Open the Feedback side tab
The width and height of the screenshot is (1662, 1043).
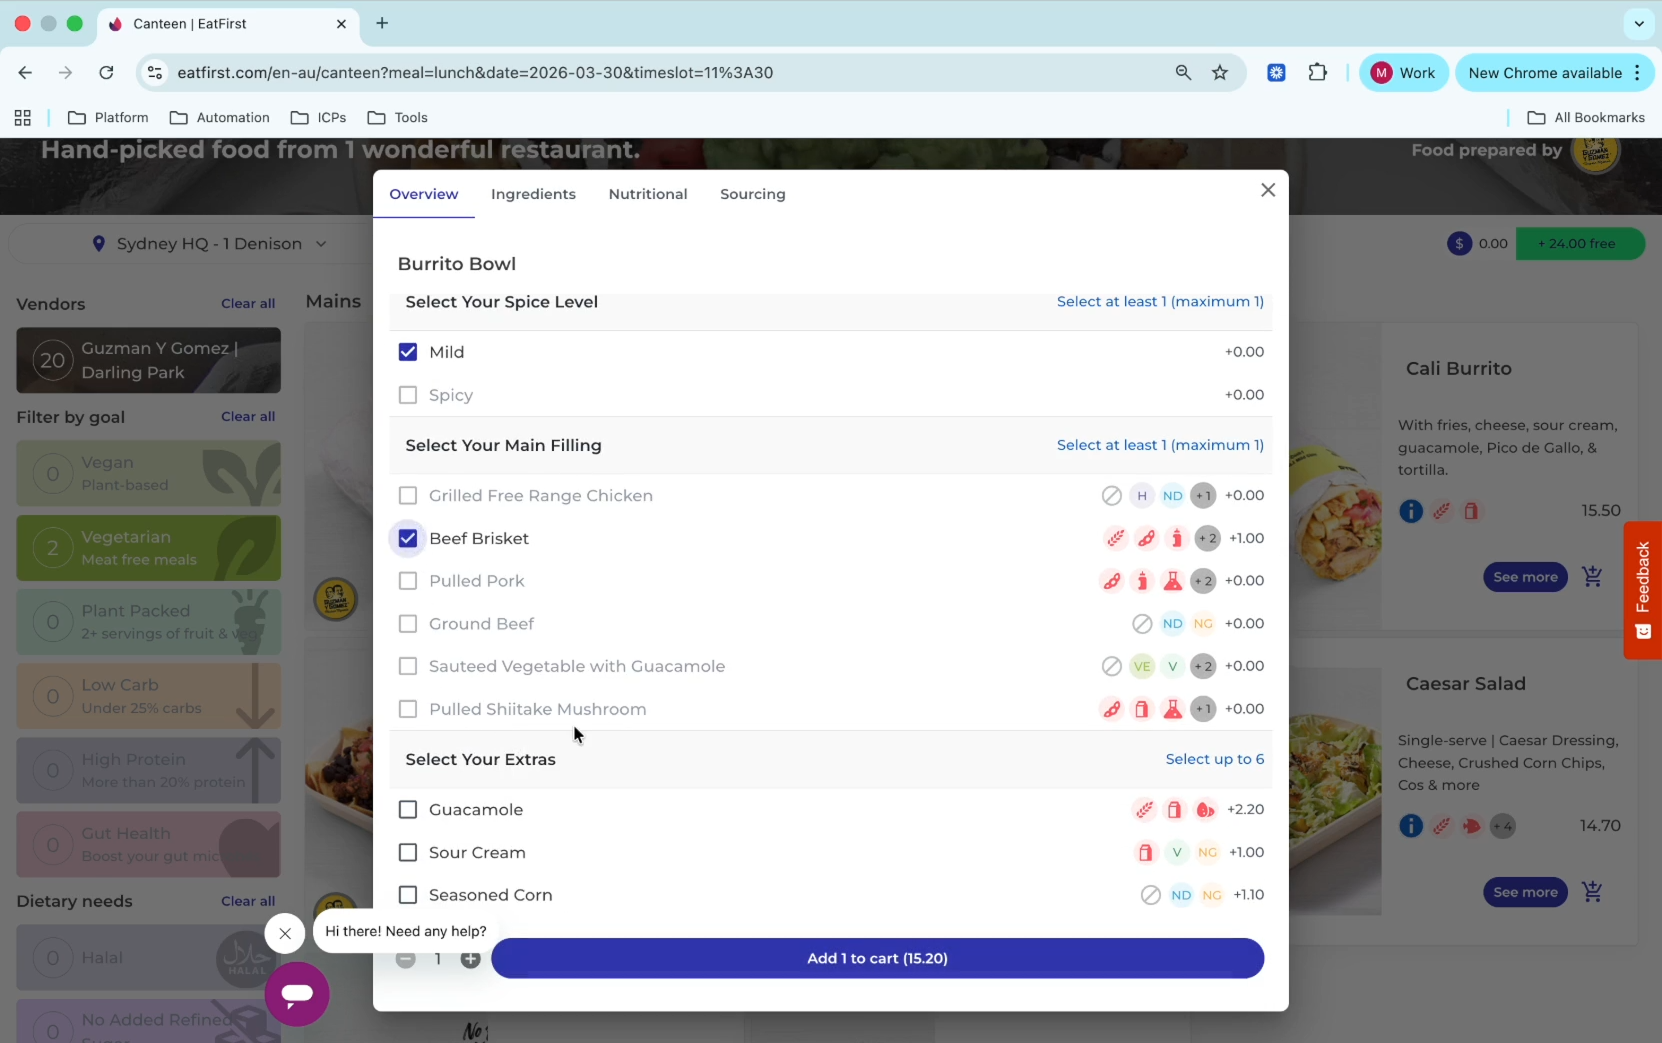pyautogui.click(x=1643, y=590)
